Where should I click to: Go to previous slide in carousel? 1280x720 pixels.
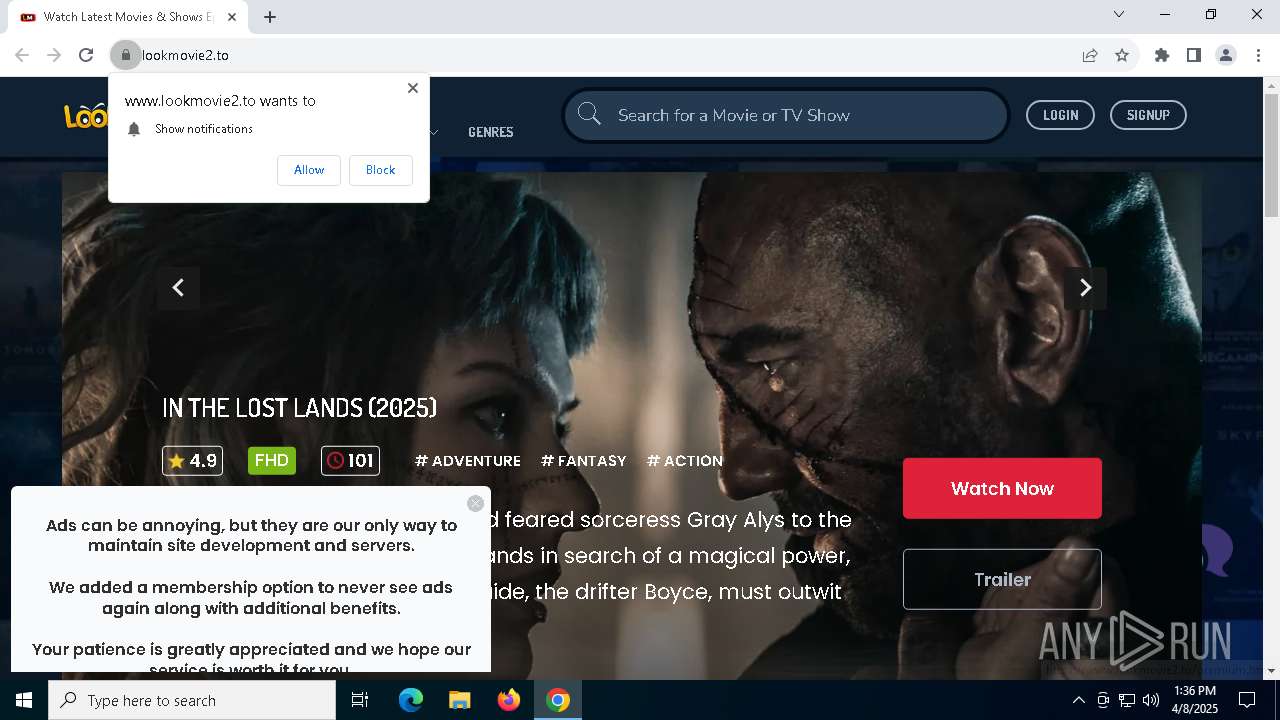[178, 288]
